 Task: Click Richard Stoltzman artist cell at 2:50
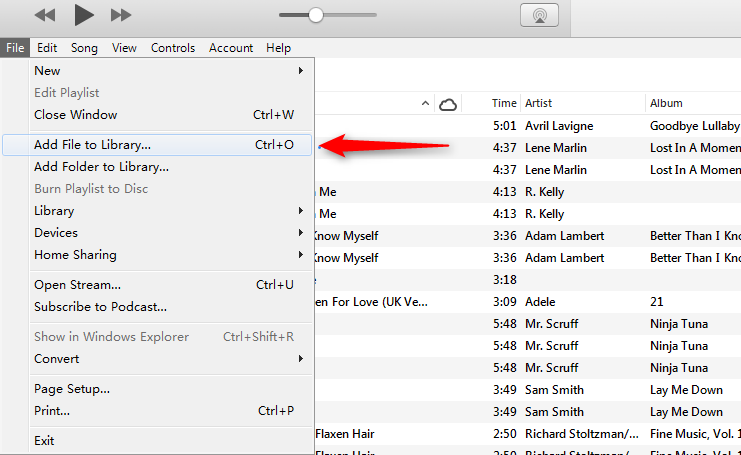582,434
